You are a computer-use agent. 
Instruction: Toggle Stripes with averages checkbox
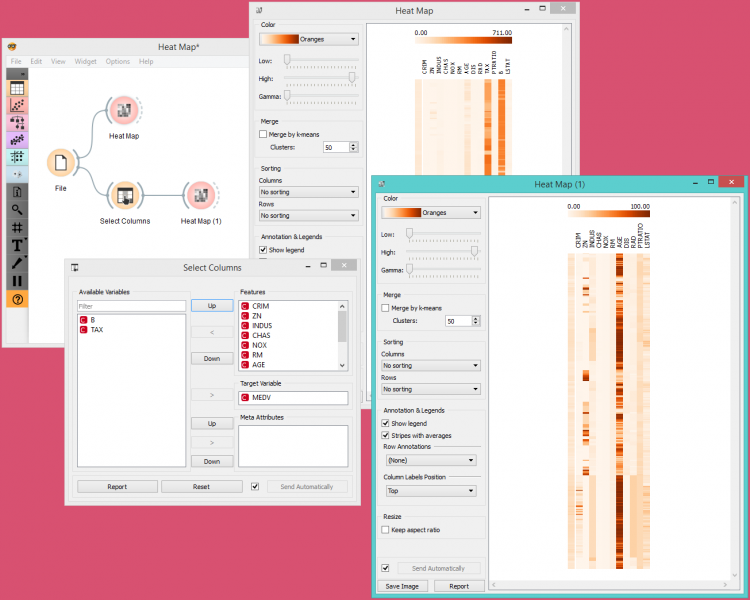click(x=386, y=435)
